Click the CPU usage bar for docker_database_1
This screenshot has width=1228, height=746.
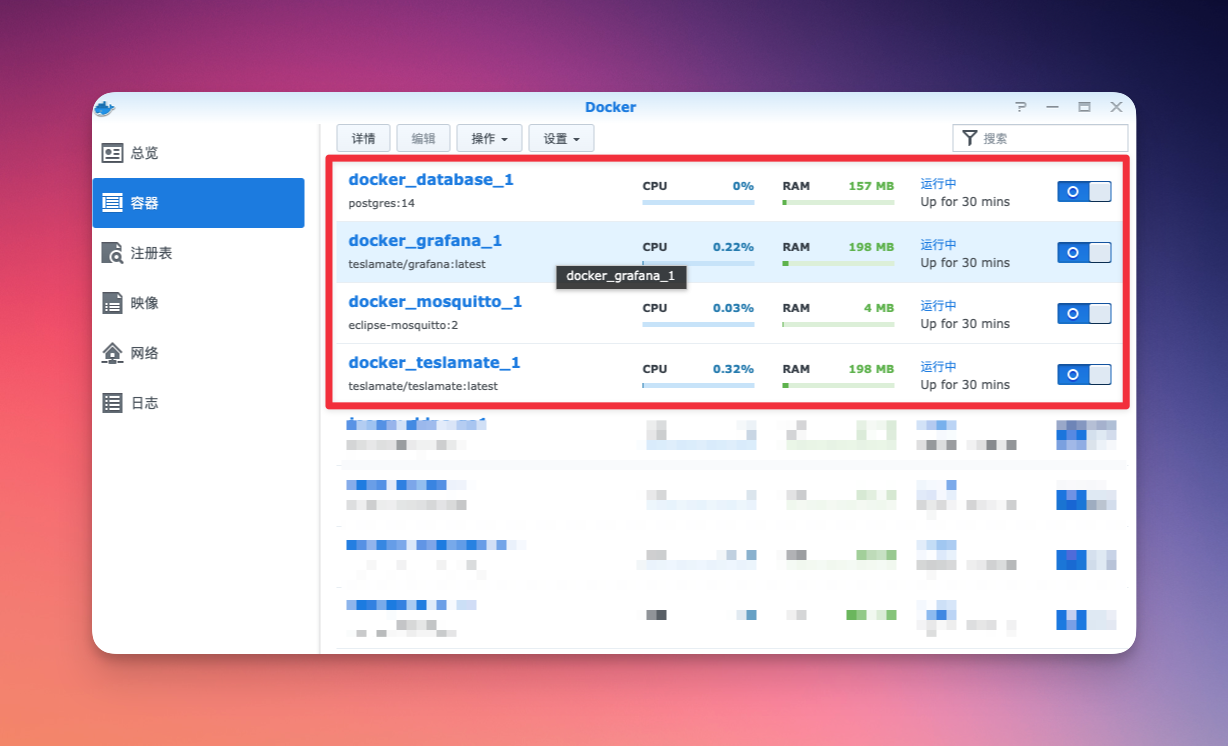(698, 202)
